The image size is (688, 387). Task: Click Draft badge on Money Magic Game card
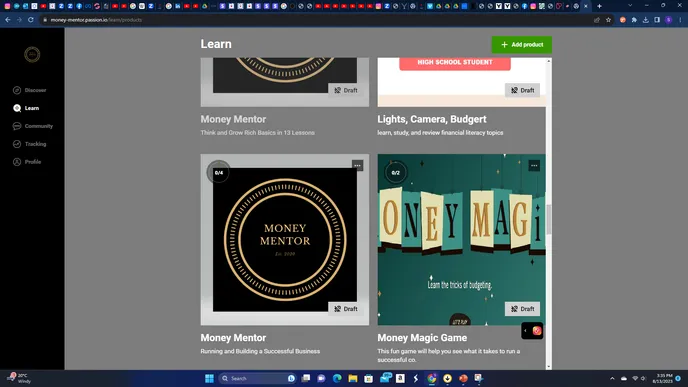(522, 309)
